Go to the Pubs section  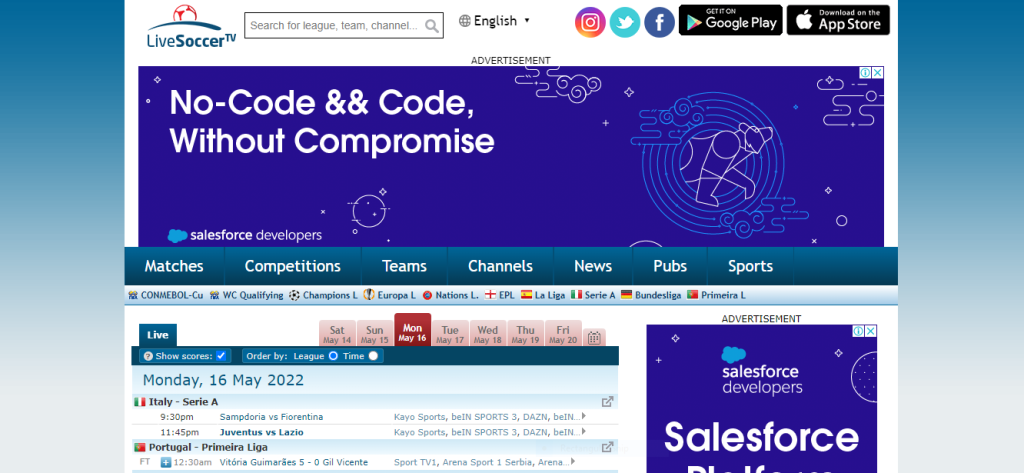click(x=670, y=266)
